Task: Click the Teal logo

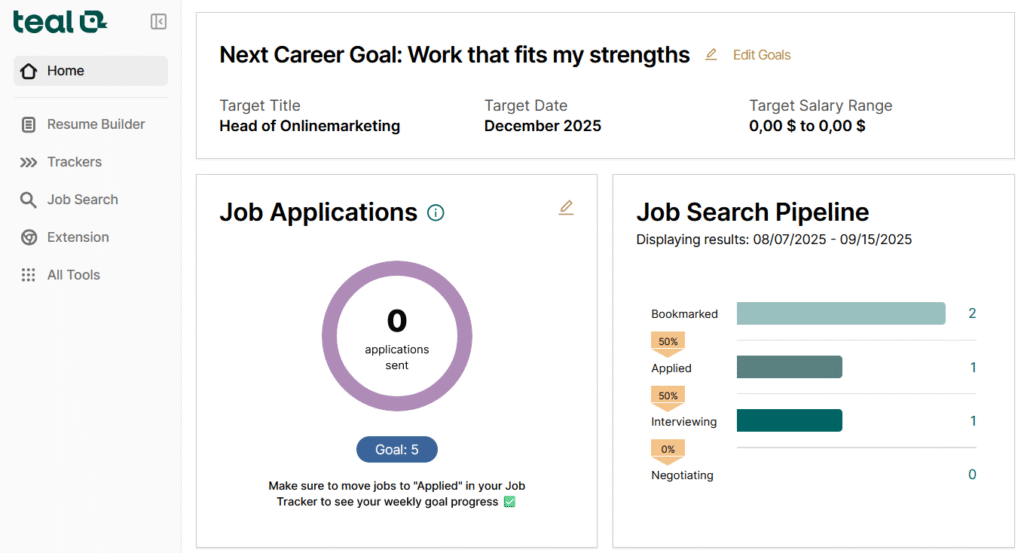Action: (x=60, y=21)
